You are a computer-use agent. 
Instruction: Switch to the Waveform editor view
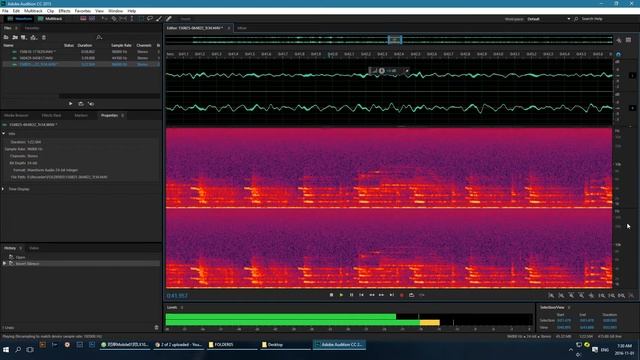19,19
